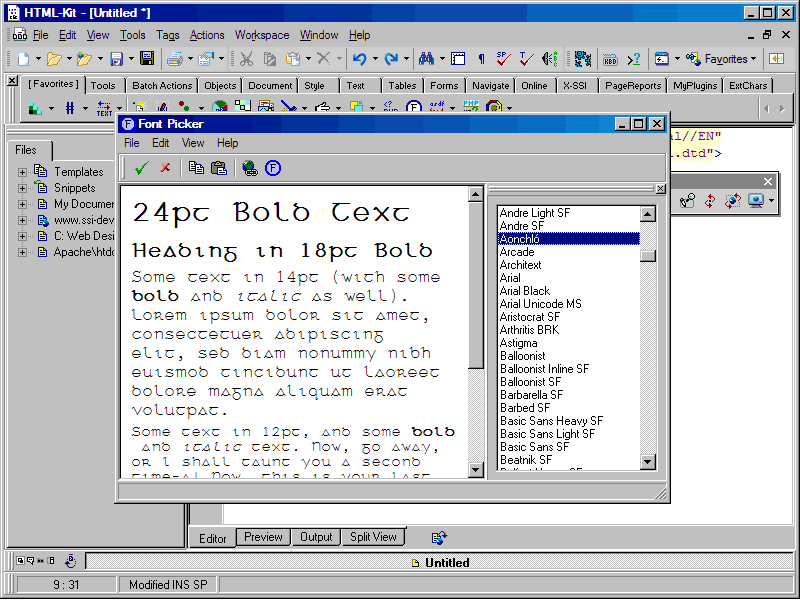Expand the C: Web Design folder node

click(22, 236)
